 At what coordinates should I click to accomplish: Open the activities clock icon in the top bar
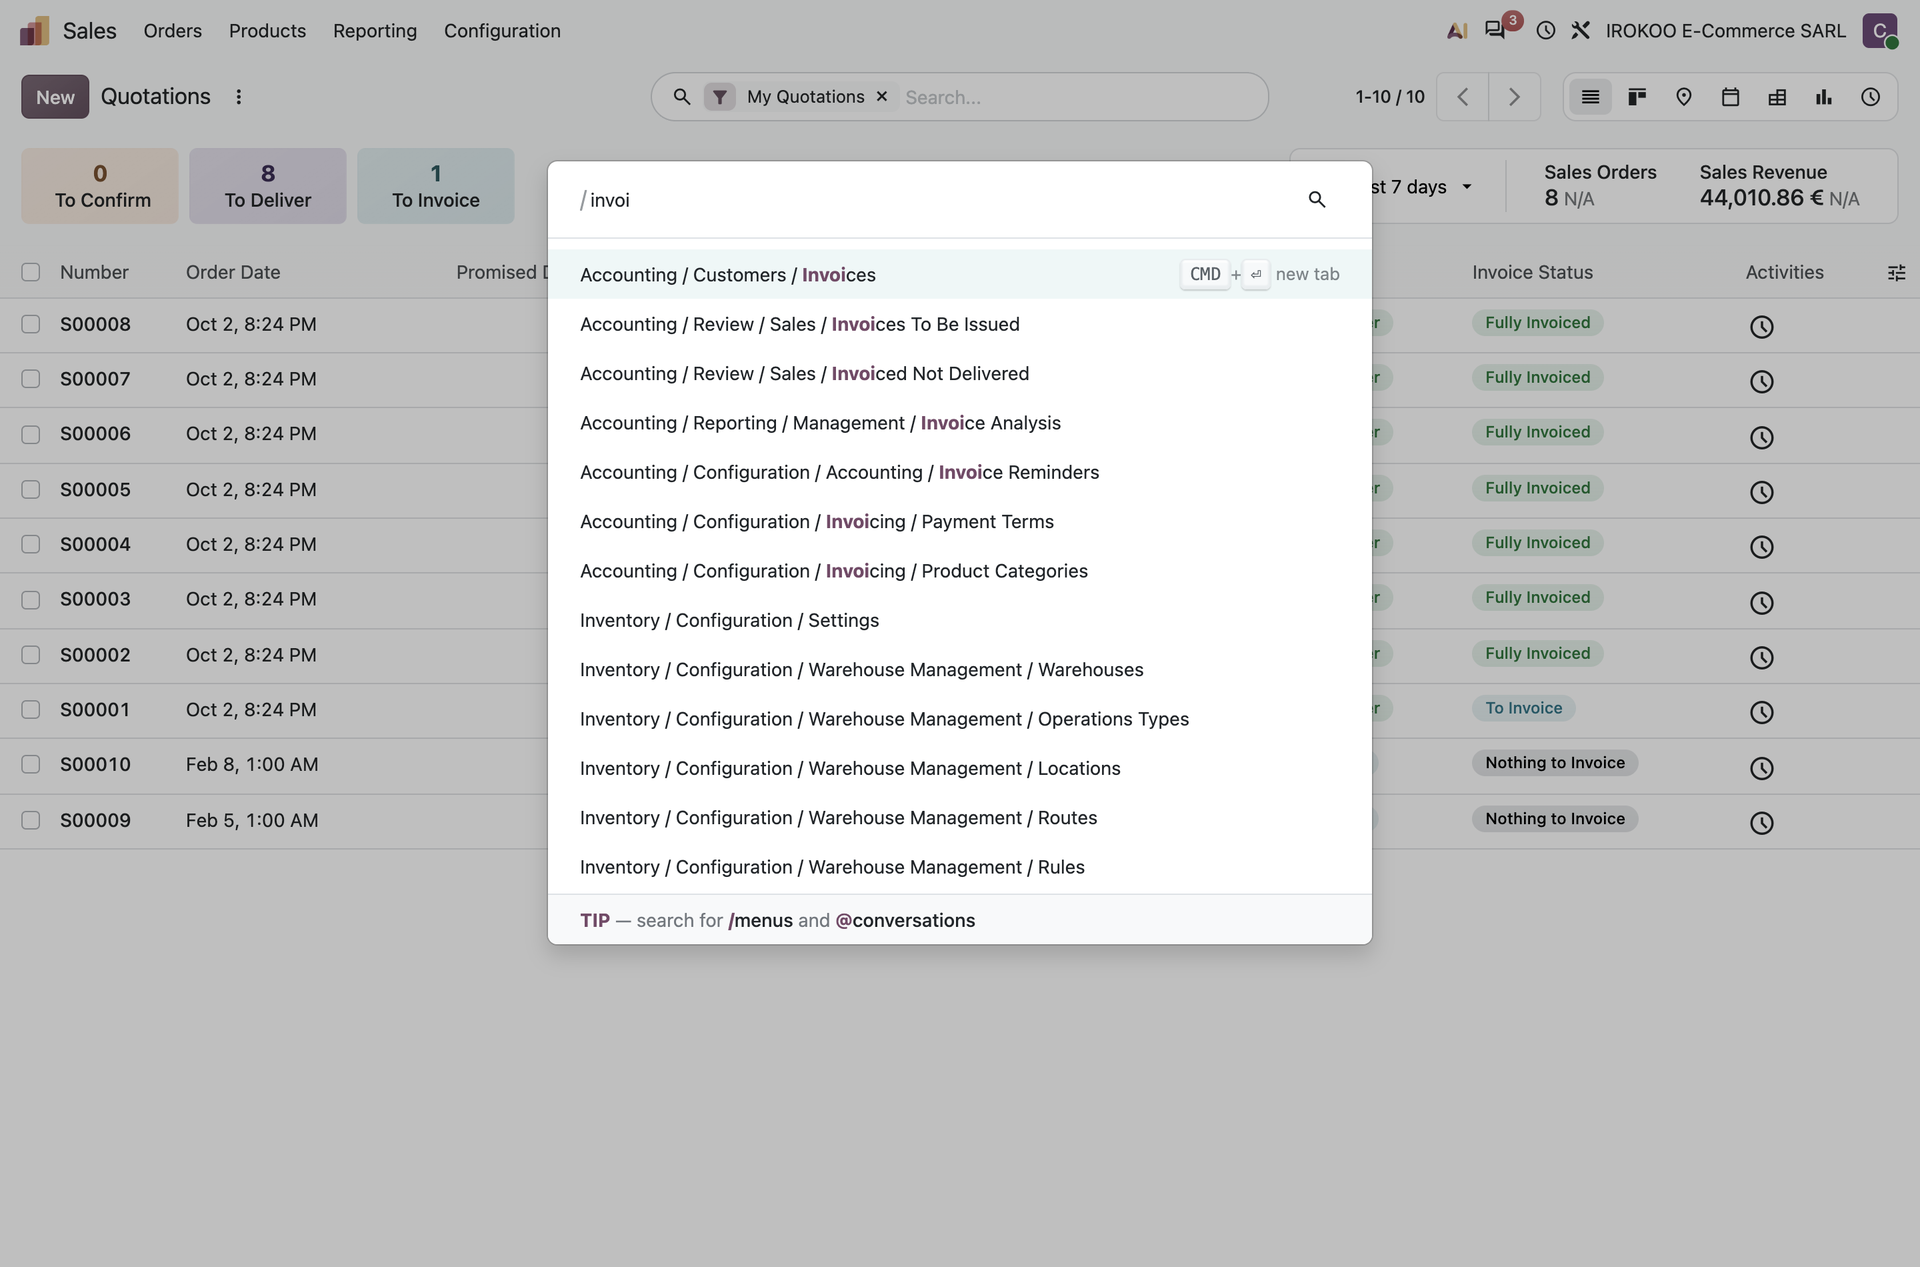(1546, 31)
